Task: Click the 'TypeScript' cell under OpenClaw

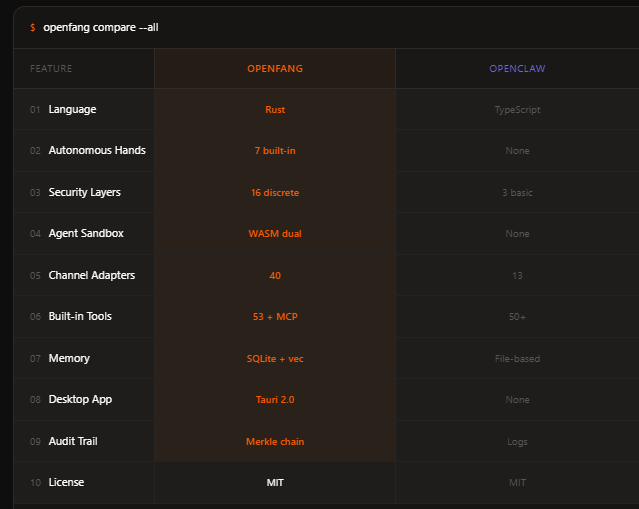Action: click(518, 110)
